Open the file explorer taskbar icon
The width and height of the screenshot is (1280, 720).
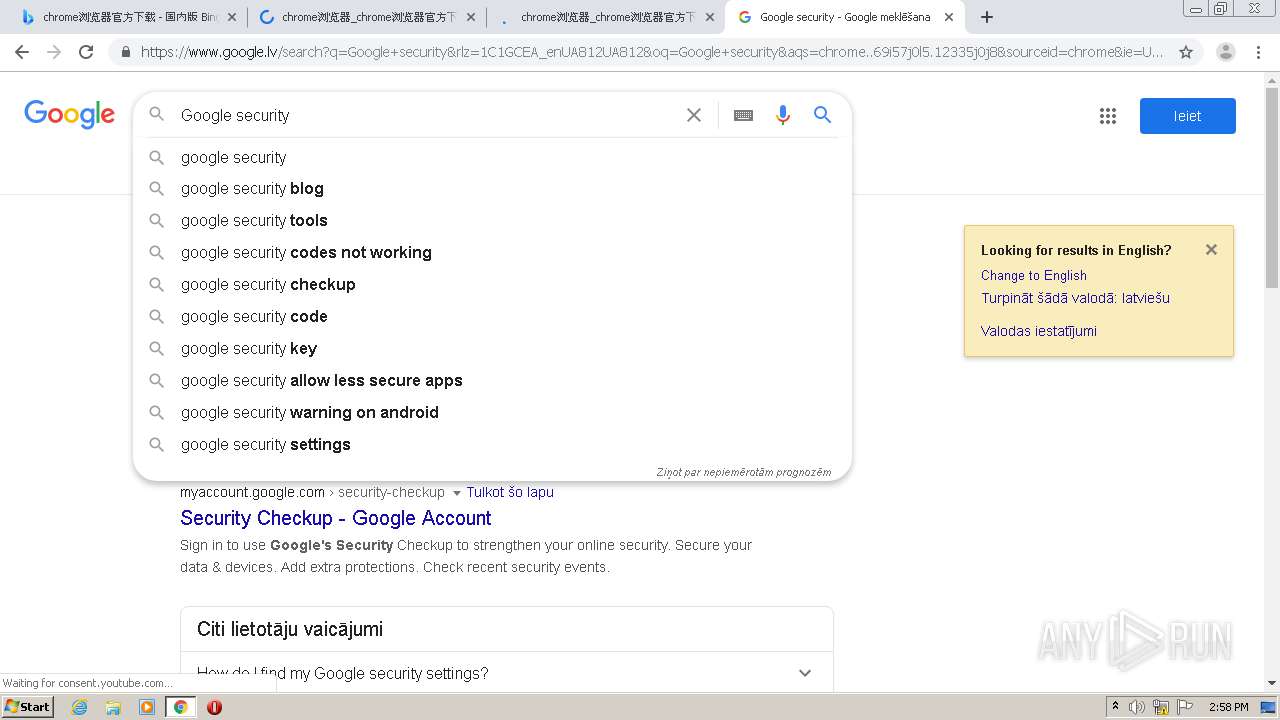tap(113, 707)
